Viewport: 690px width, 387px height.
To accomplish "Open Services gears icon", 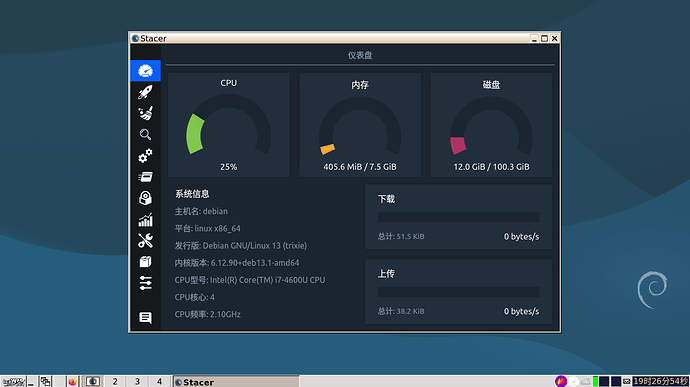I will point(145,155).
